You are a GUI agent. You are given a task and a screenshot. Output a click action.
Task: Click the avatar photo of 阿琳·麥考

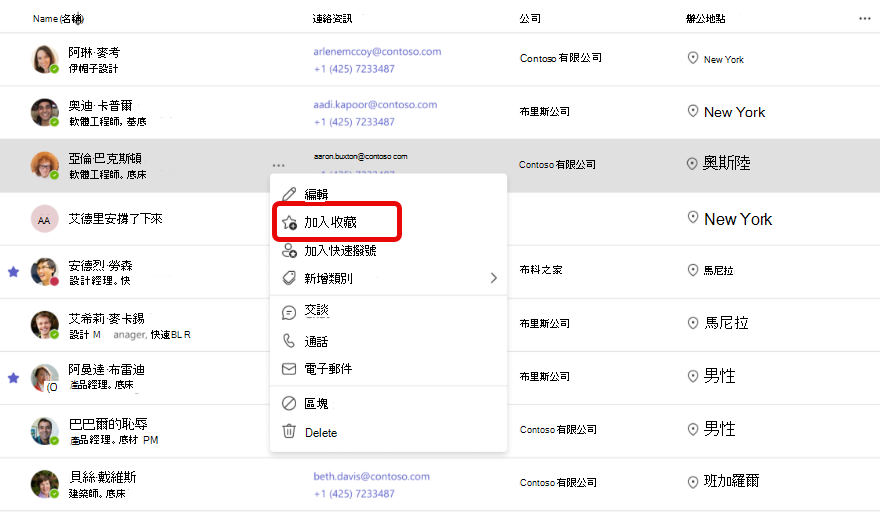point(45,60)
